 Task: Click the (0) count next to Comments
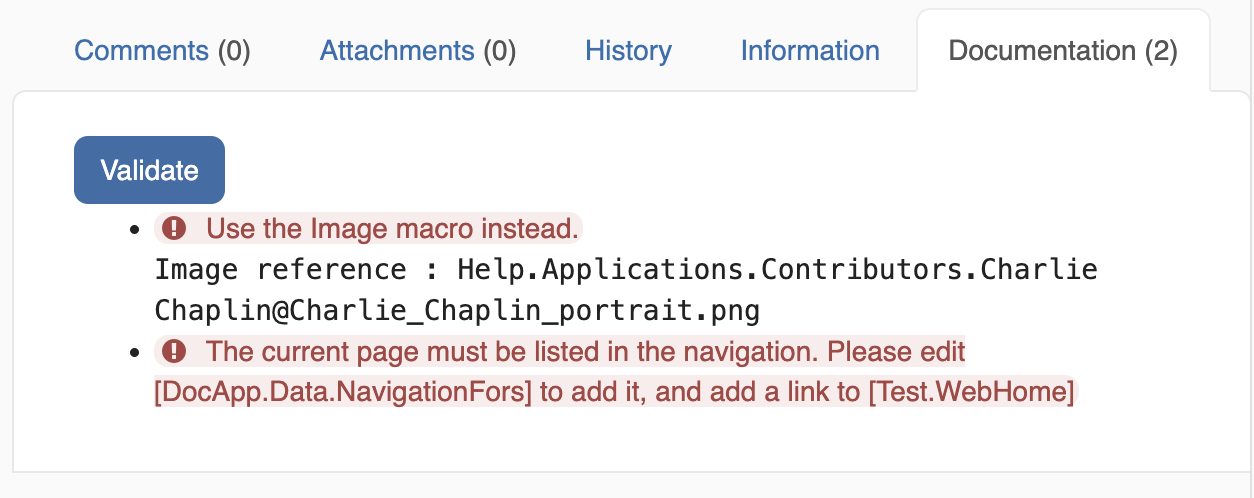click(x=234, y=51)
